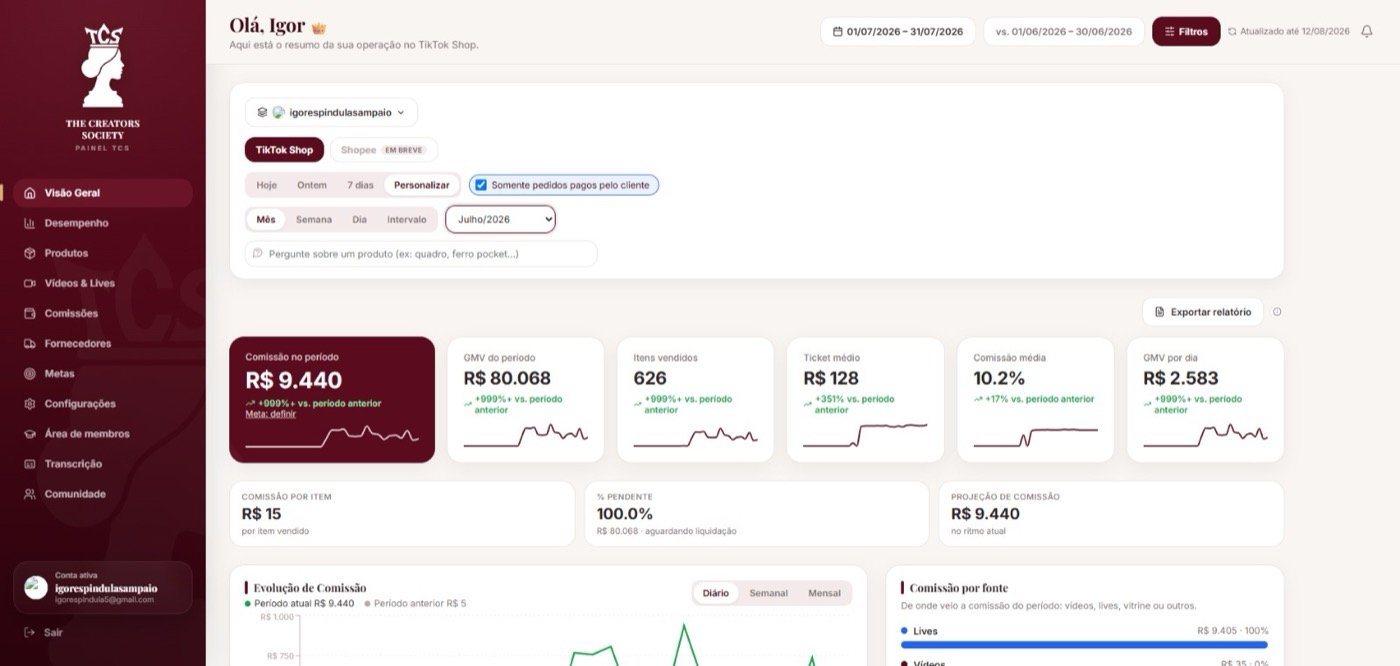Choose Mês granularity
Viewport: 1400px width, 666px height.
[x=266, y=219]
